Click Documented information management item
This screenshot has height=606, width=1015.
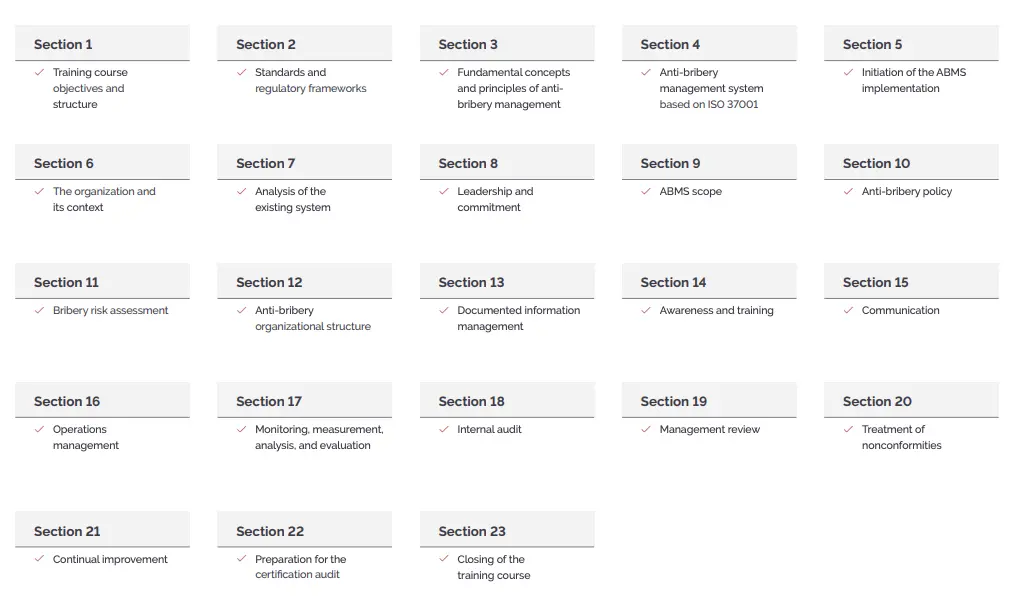[x=519, y=319]
